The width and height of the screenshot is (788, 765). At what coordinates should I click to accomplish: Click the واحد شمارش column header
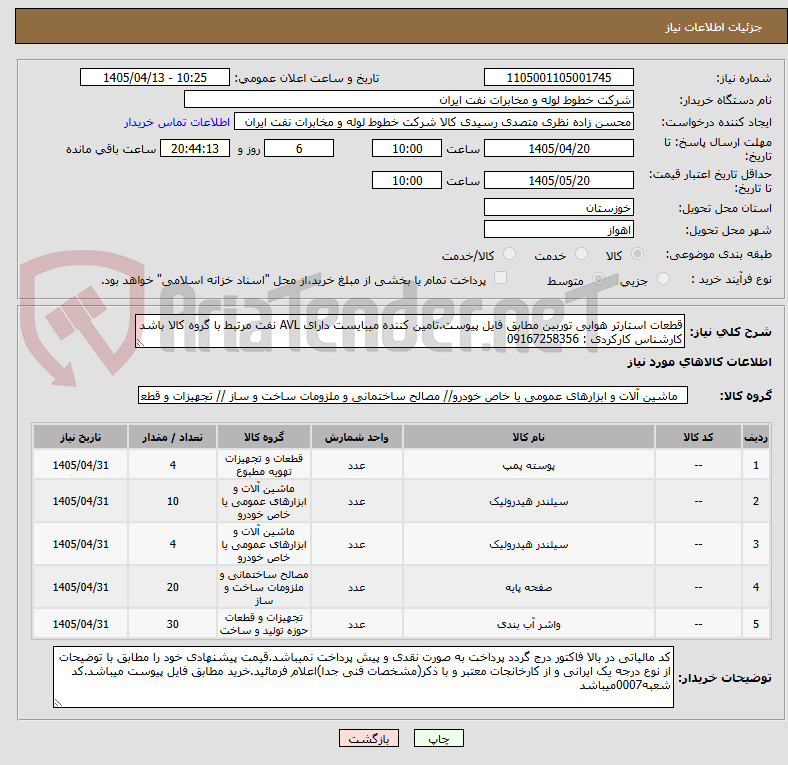point(356,437)
